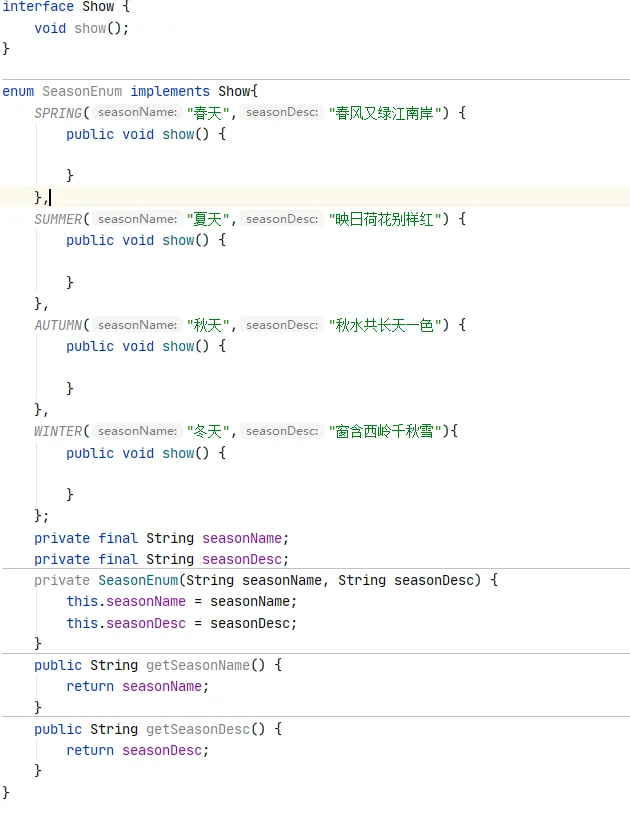Click the AUTUMN enum constant
The image size is (630, 821).
[58, 325]
